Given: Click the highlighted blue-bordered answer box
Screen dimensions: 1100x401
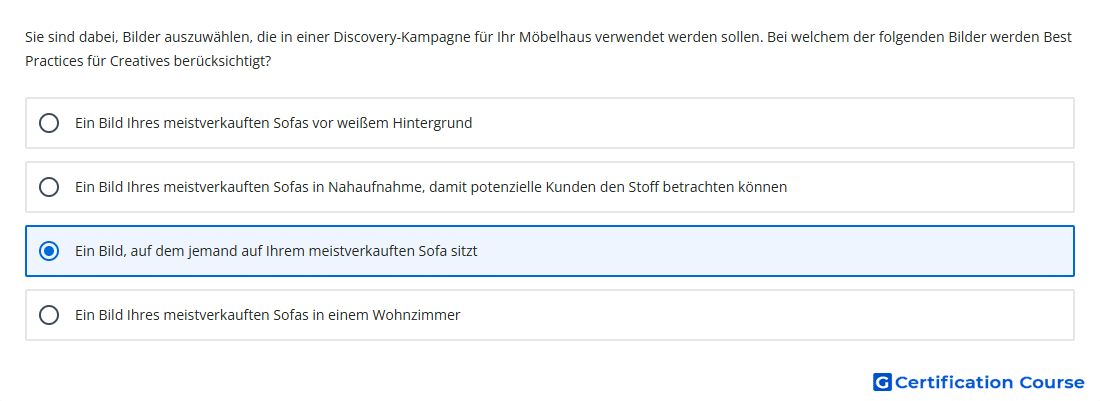Looking at the screenshot, I should coord(550,251).
